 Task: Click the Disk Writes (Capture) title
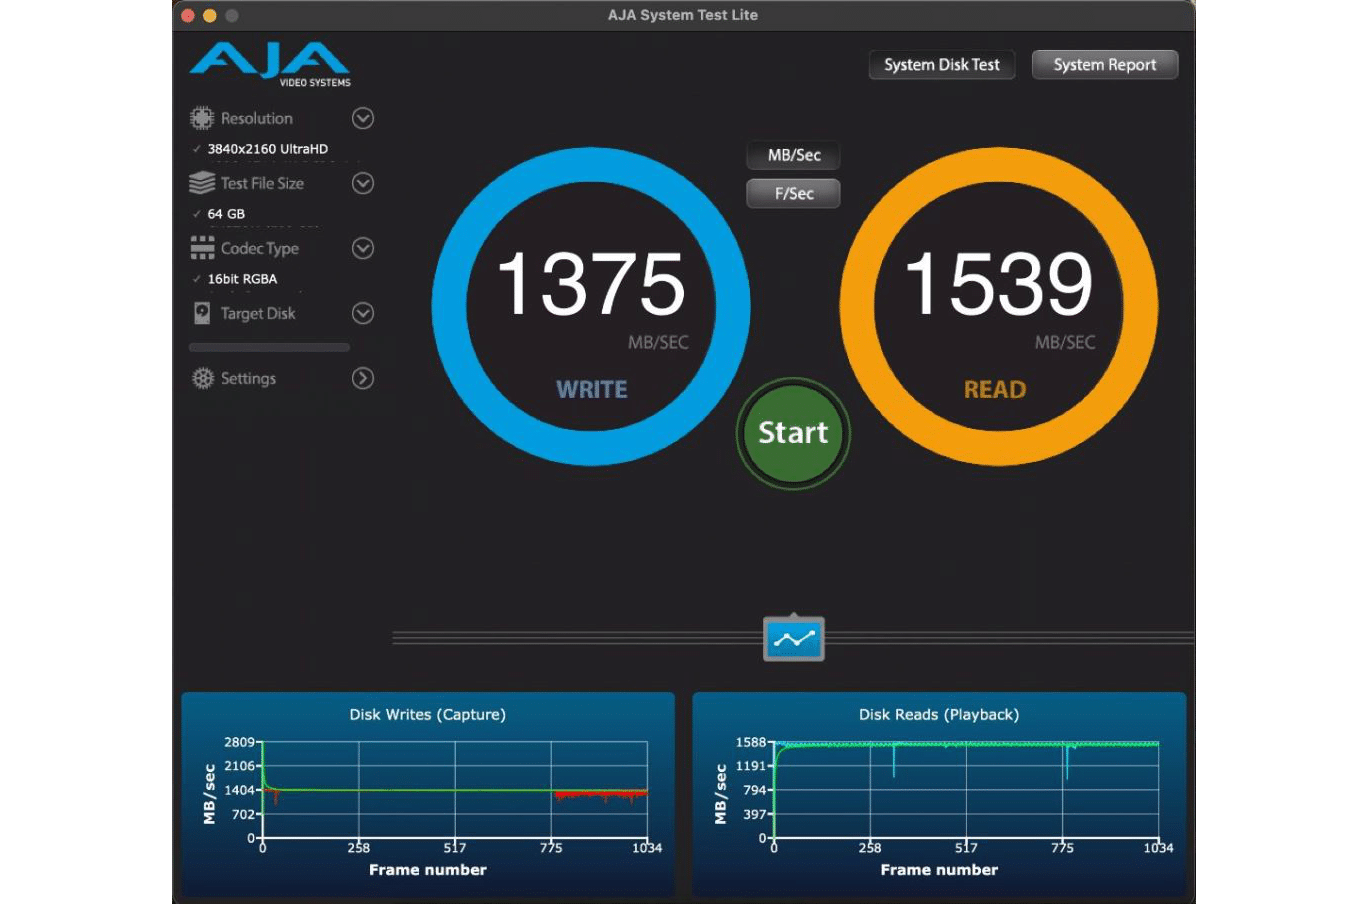428,714
